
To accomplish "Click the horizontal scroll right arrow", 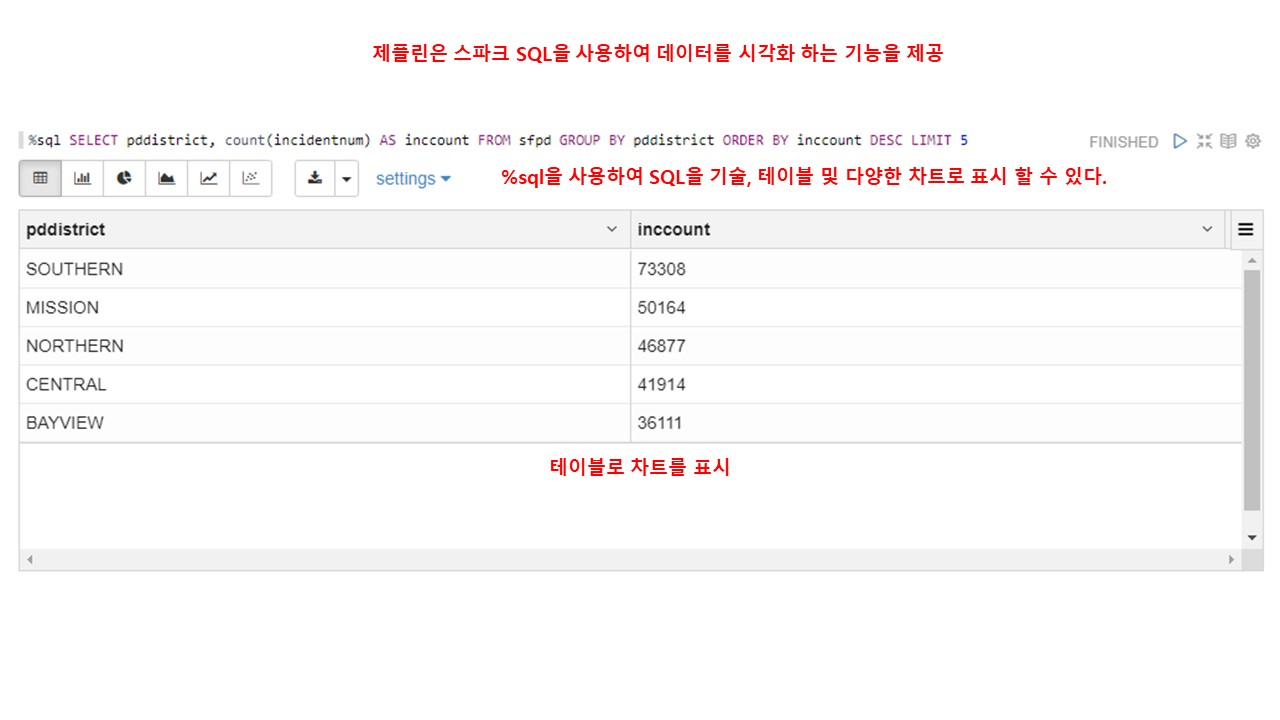I will (x=1232, y=560).
